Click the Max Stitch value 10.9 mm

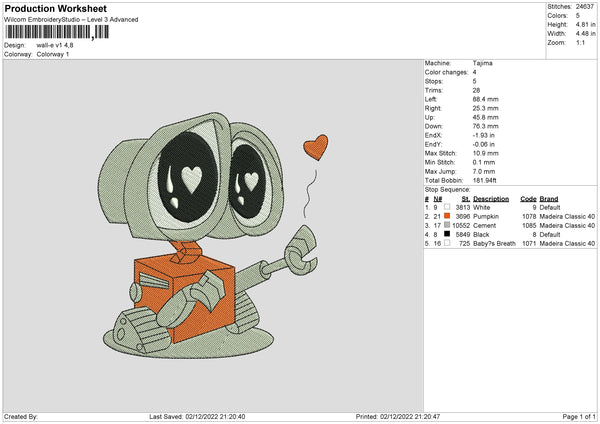tap(486, 153)
